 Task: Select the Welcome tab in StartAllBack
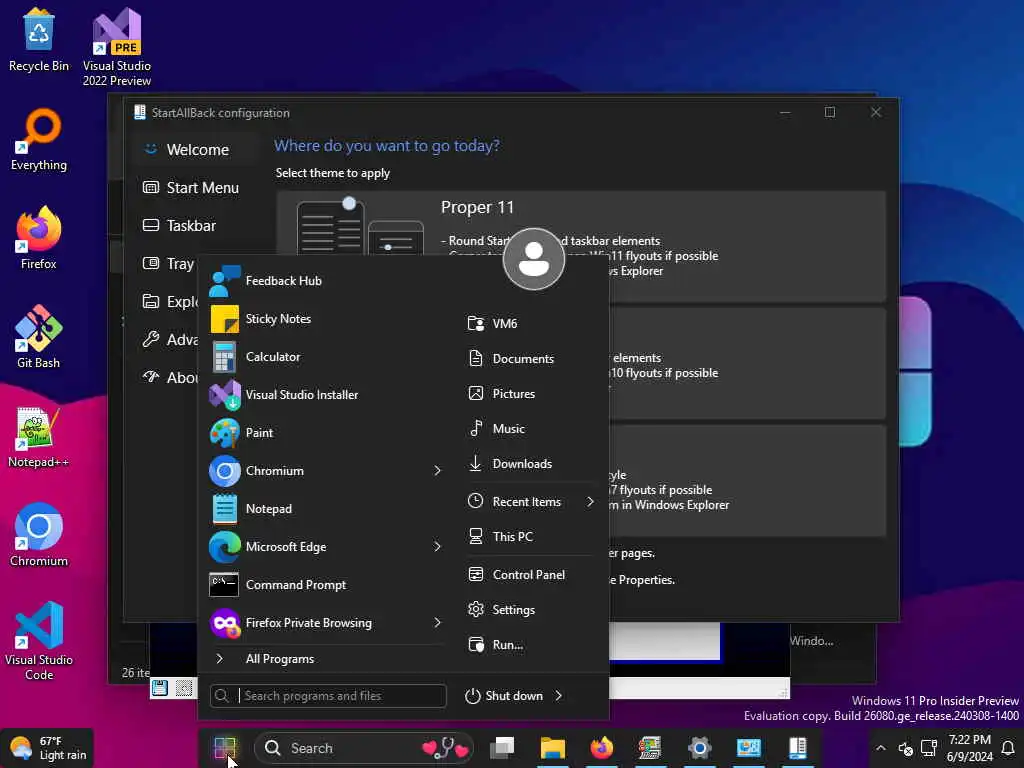point(197,150)
